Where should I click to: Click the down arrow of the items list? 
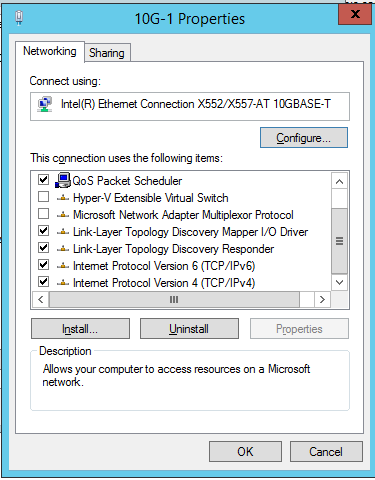[340, 283]
